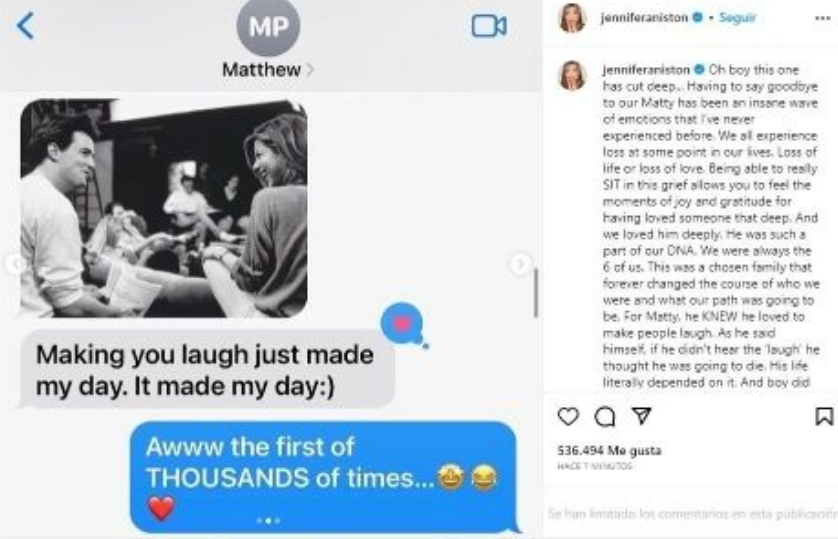Open comments via speech bubble icon
The image size is (838, 539).
click(604, 417)
